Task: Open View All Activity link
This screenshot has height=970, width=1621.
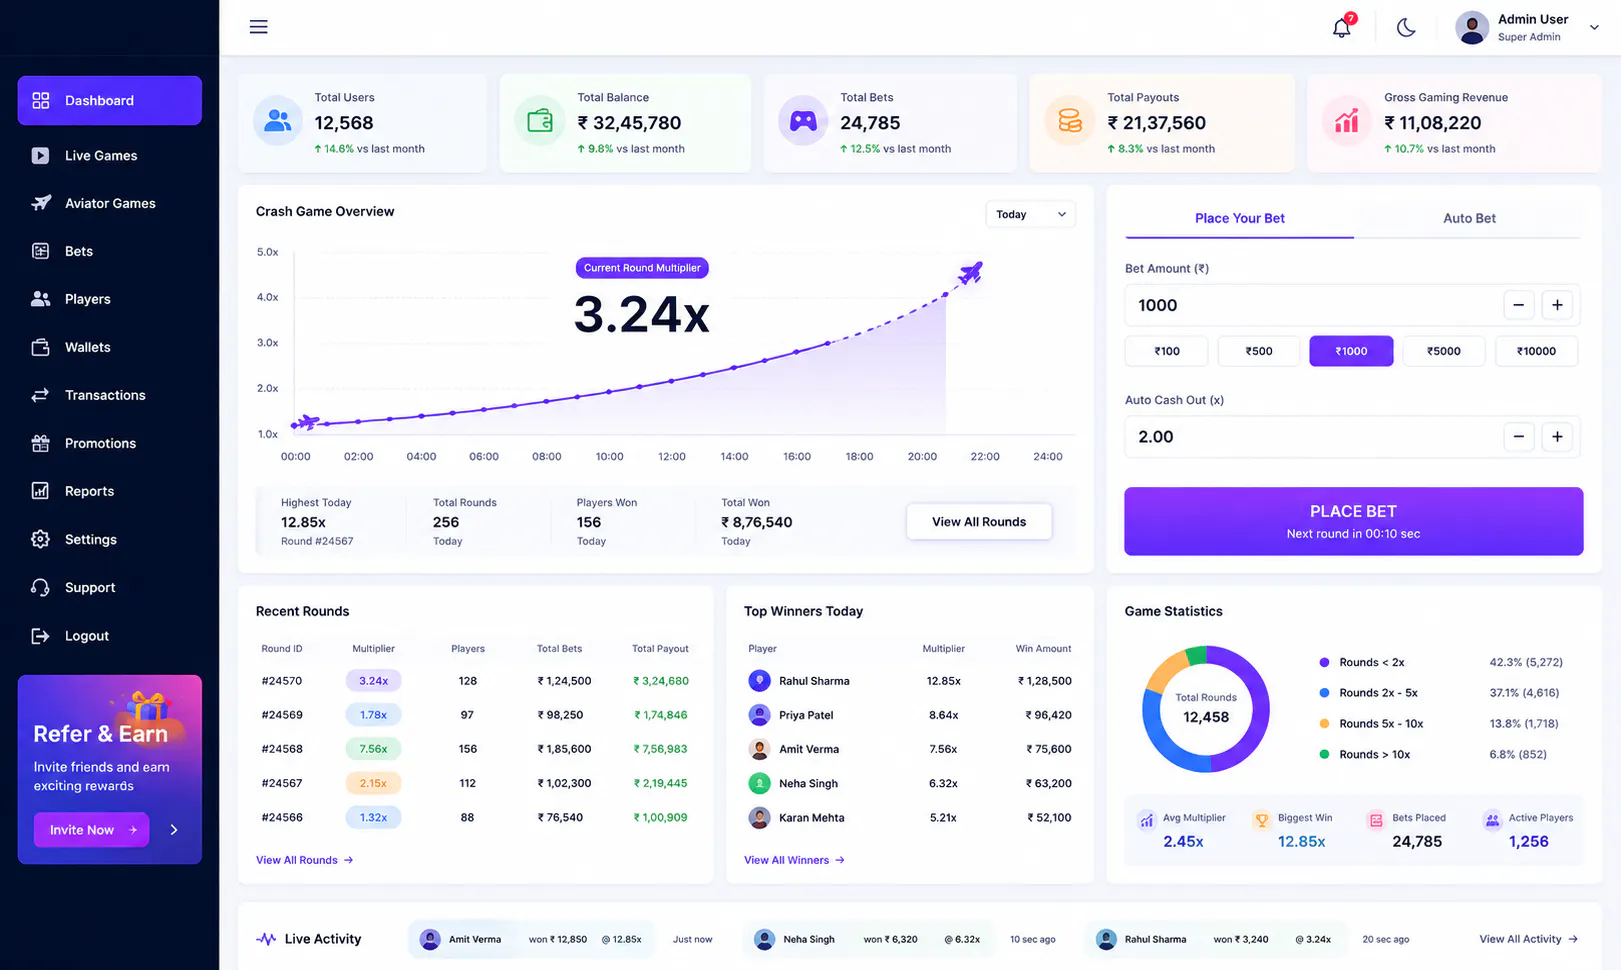Action: click(x=1528, y=939)
